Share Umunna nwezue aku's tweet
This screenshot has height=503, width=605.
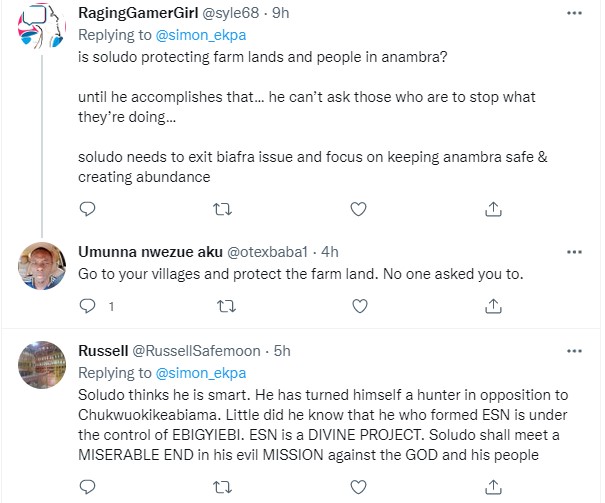click(x=493, y=306)
